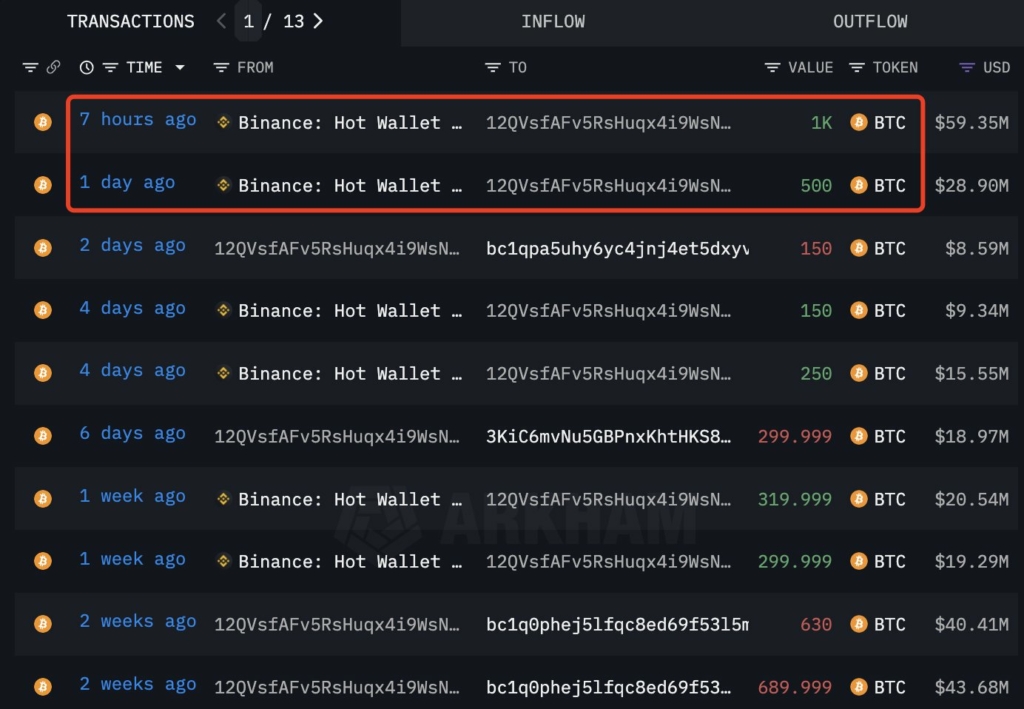The image size is (1024, 709).
Task: Open sender address 12QVsfAFv5RsHuqx4i9WsN on 2 days ago row
Action: (337, 249)
